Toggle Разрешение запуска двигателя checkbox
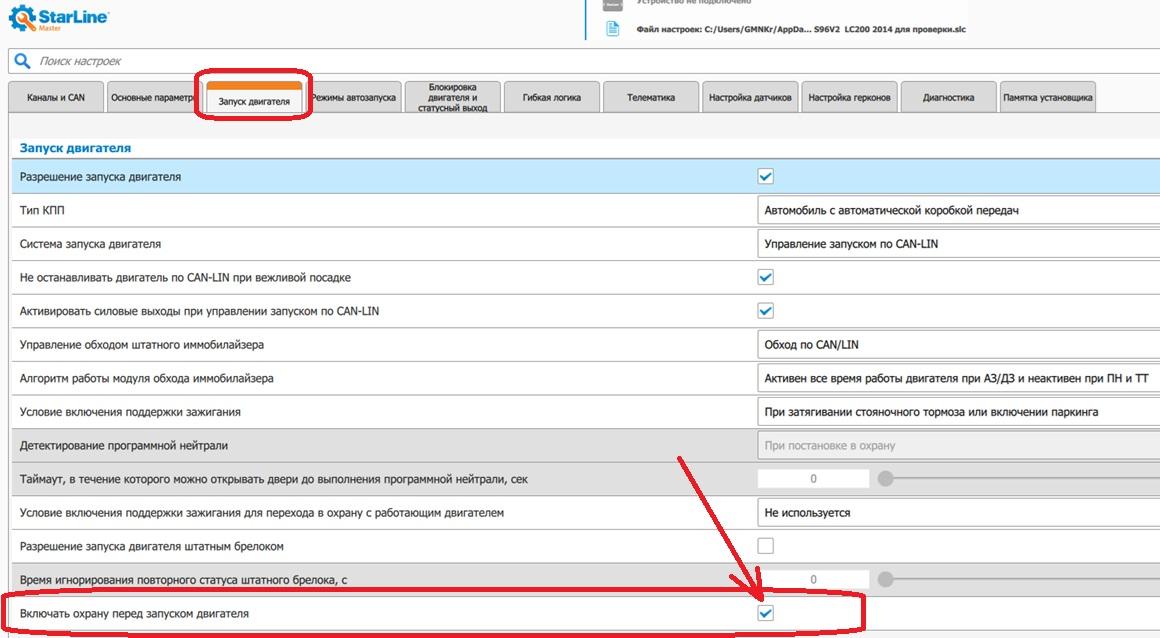The width and height of the screenshot is (1160, 638). 766,177
